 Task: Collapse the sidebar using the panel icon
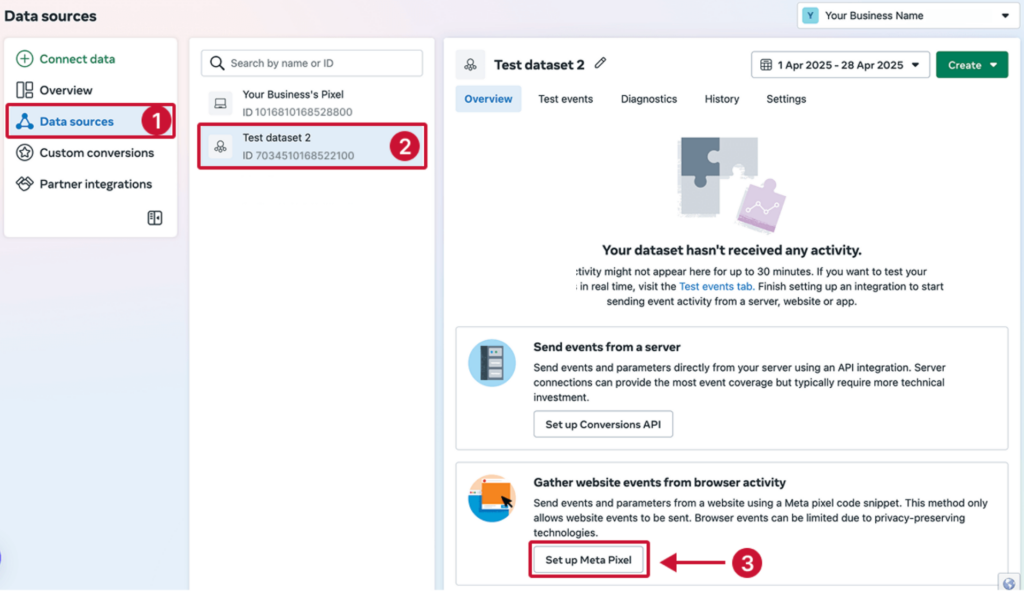click(155, 217)
